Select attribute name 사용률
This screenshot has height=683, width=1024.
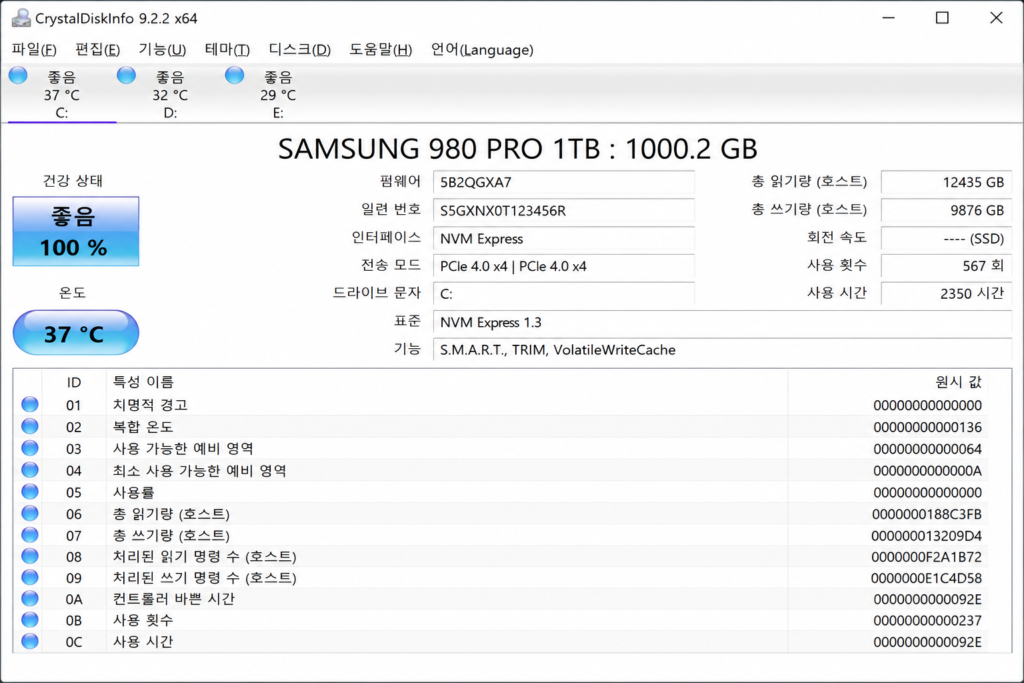134,492
